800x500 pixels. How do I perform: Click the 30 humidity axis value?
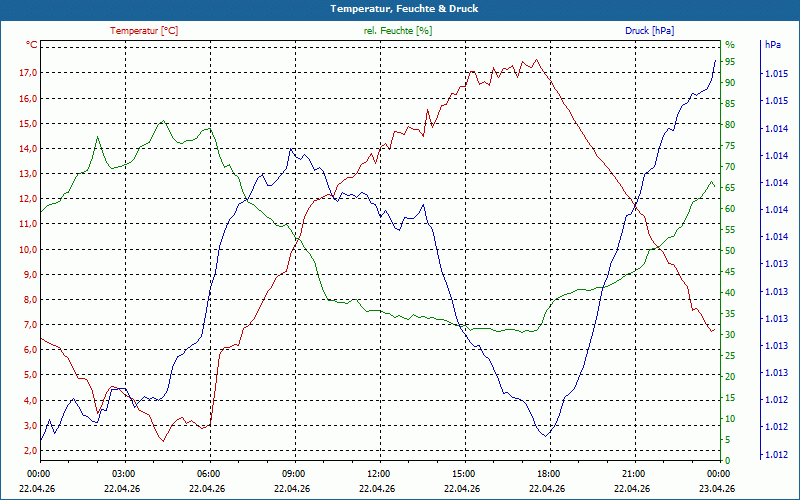[730, 335]
